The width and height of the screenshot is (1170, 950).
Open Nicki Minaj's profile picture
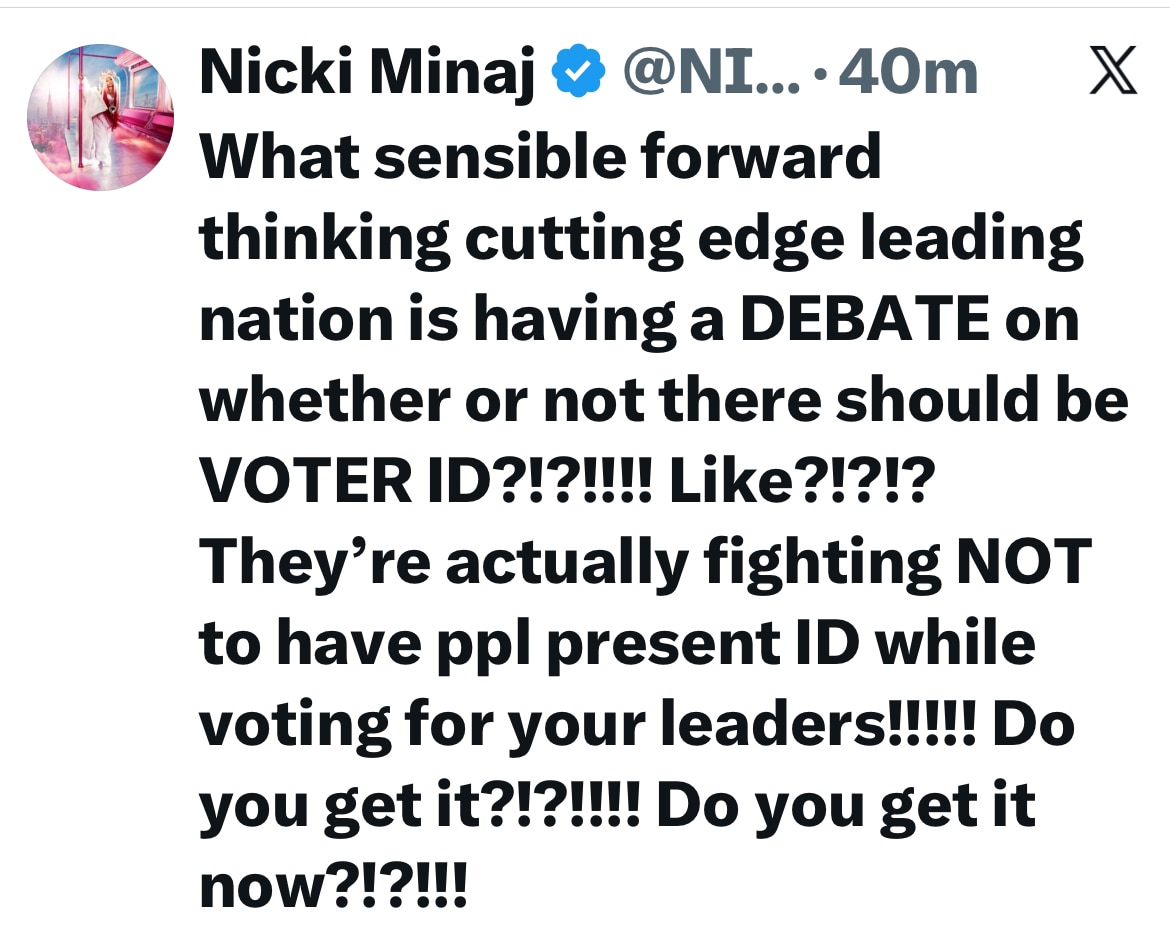pos(100,117)
